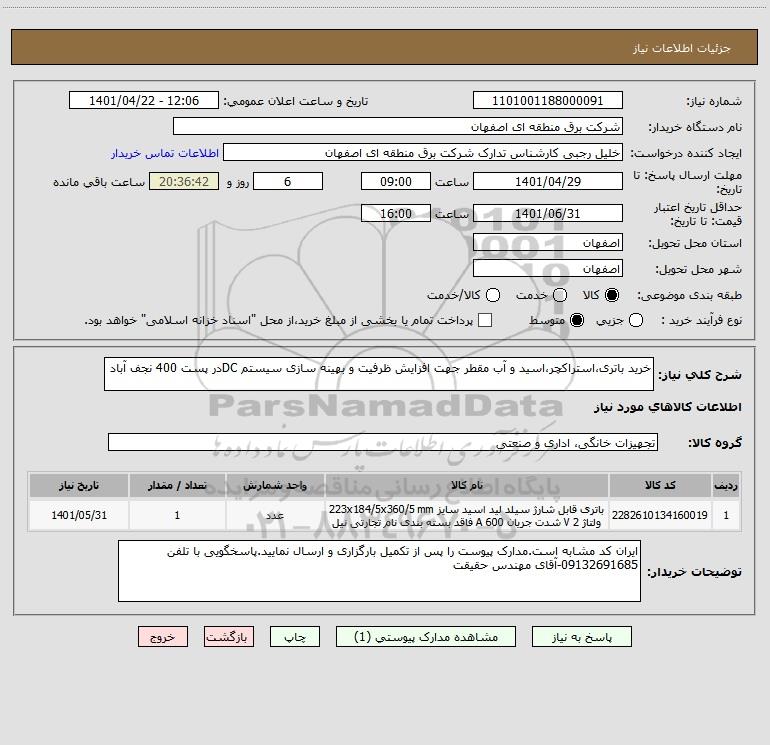This screenshot has height=745, width=770.
Task: Click the تاریخ نیاز column header
Action: (79, 485)
